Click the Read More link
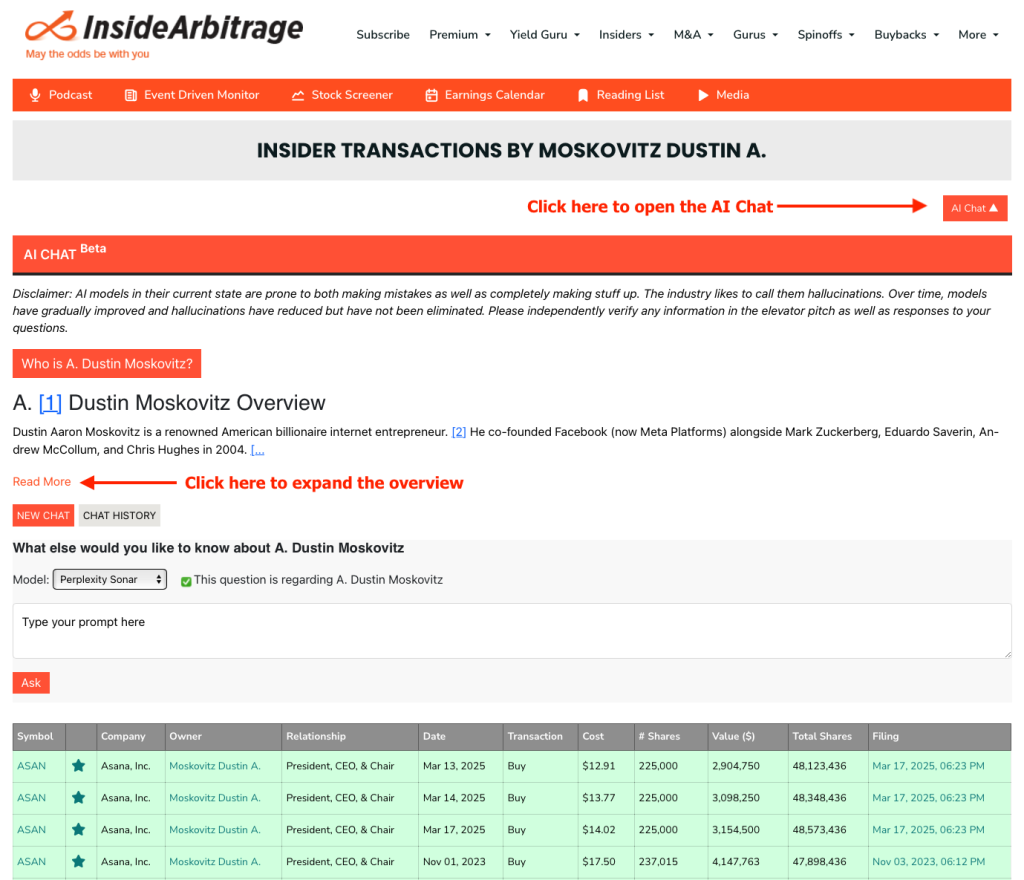Screen dimensions: 1024x880 42,482
